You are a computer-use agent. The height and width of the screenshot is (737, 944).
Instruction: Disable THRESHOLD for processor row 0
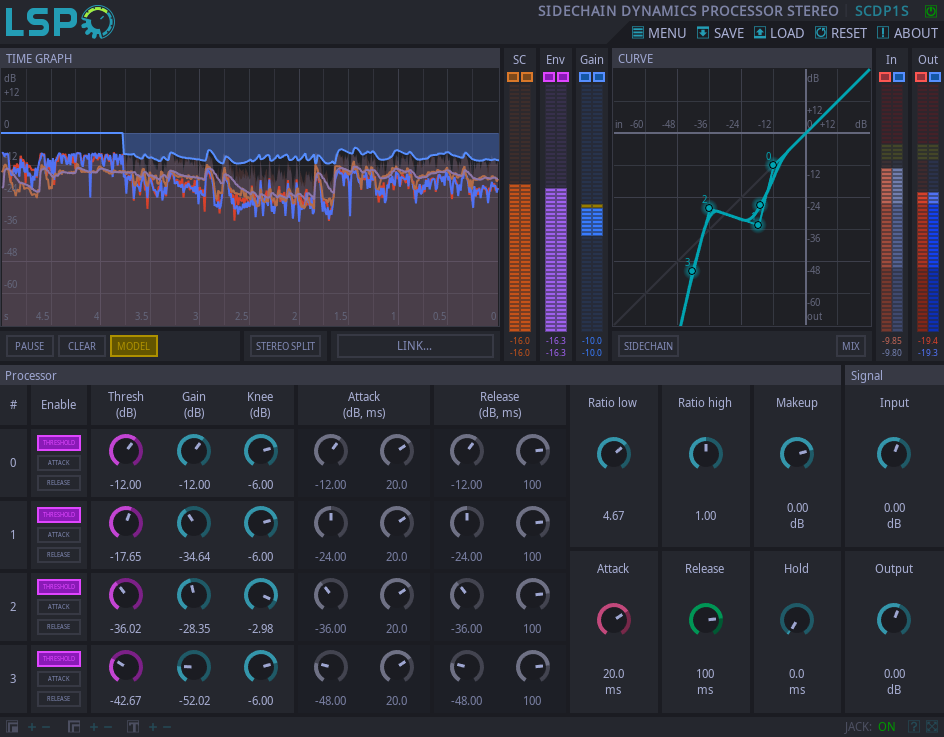(x=59, y=443)
